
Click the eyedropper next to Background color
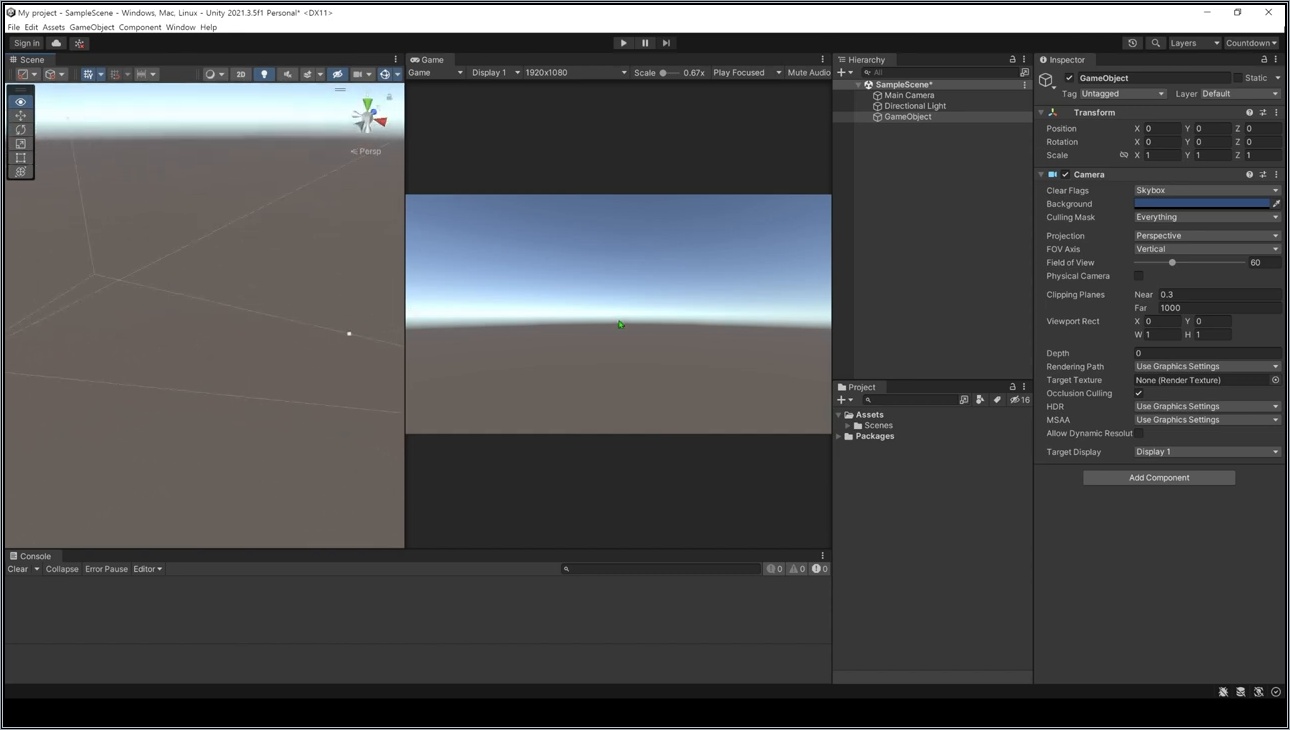1276,204
